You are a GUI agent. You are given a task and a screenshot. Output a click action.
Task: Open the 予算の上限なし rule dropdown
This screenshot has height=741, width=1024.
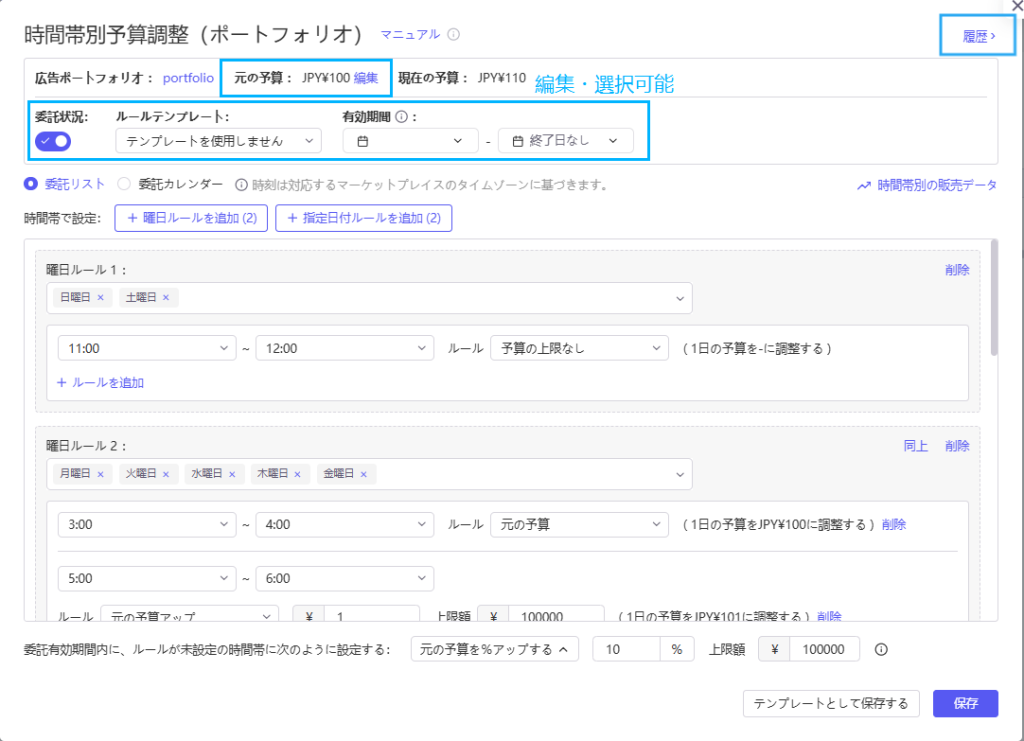click(579, 348)
